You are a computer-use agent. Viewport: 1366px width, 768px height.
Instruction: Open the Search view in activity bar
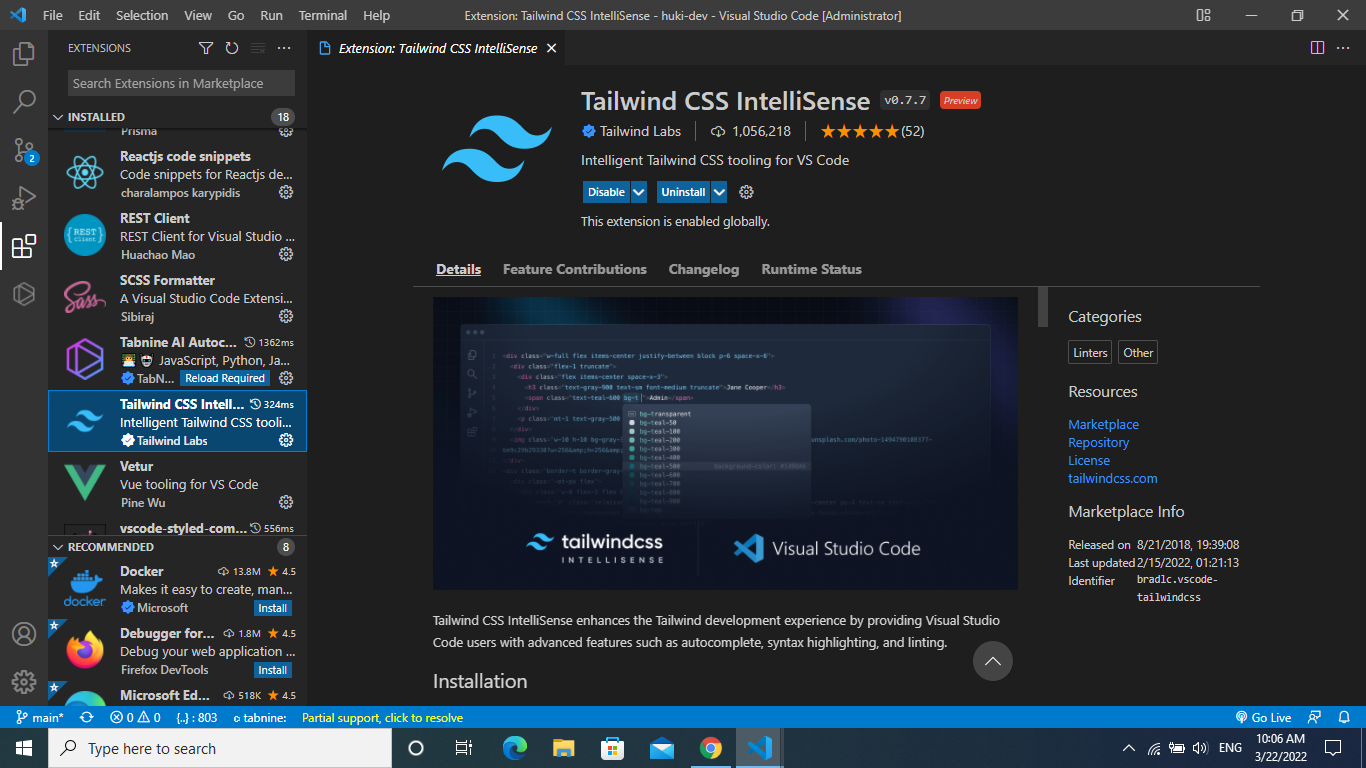24,102
